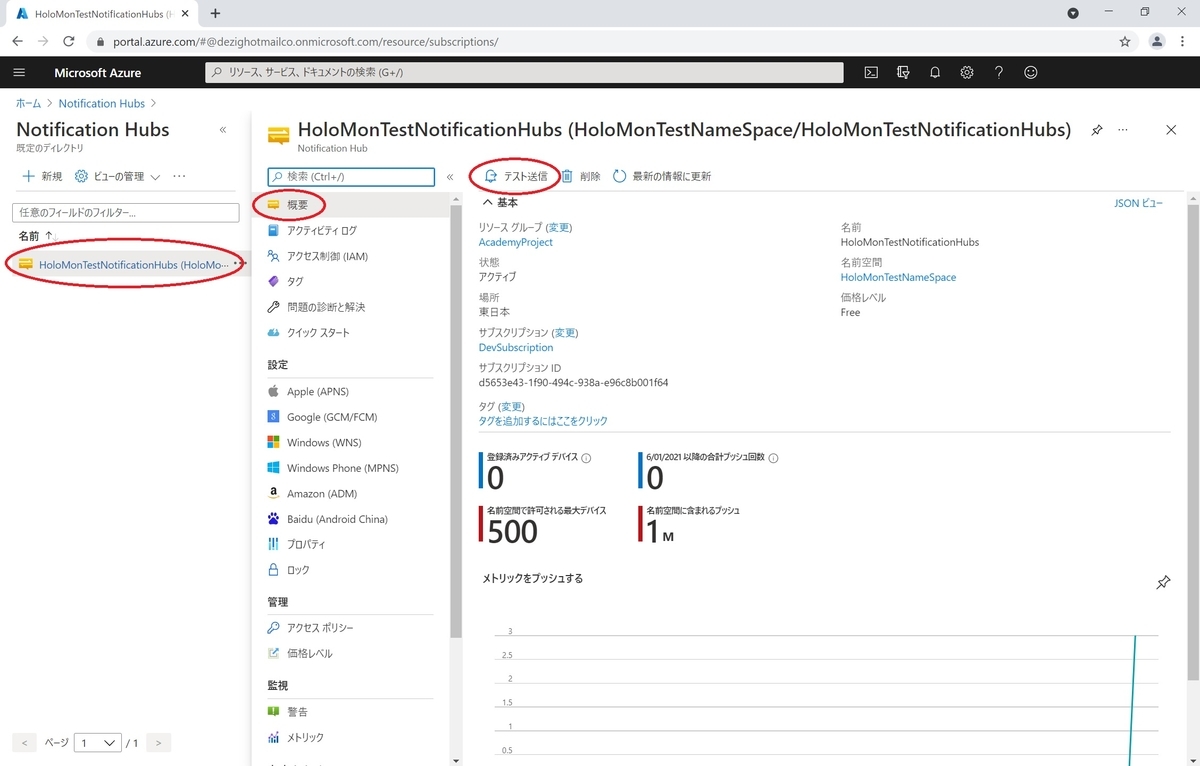Image resolution: width=1200 pixels, height=766 pixels.
Task: Click 削除 delete button
Action: (581, 176)
